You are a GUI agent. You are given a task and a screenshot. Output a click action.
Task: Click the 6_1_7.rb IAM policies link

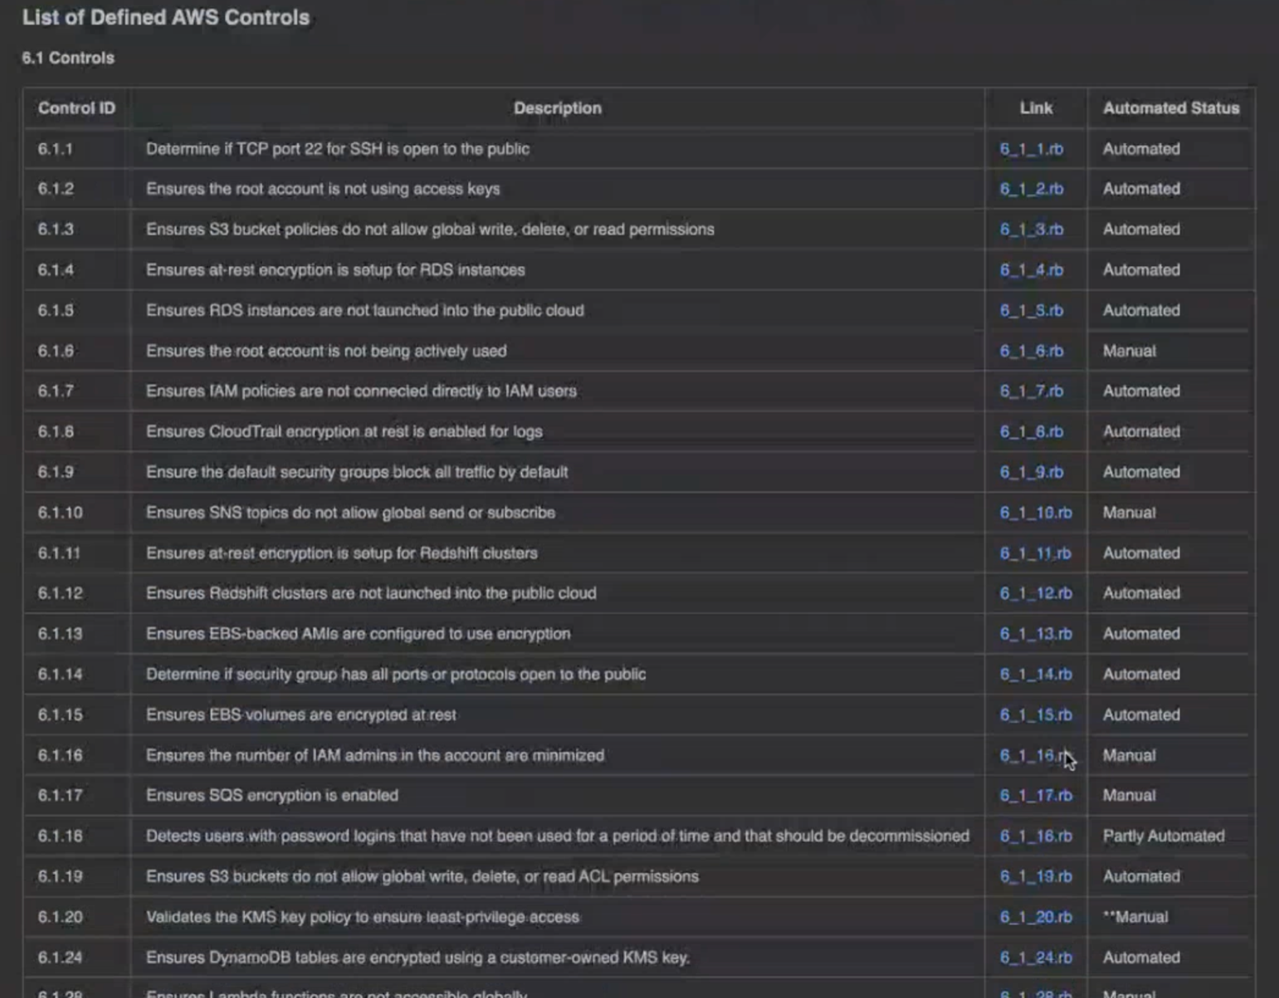[x=1031, y=391]
